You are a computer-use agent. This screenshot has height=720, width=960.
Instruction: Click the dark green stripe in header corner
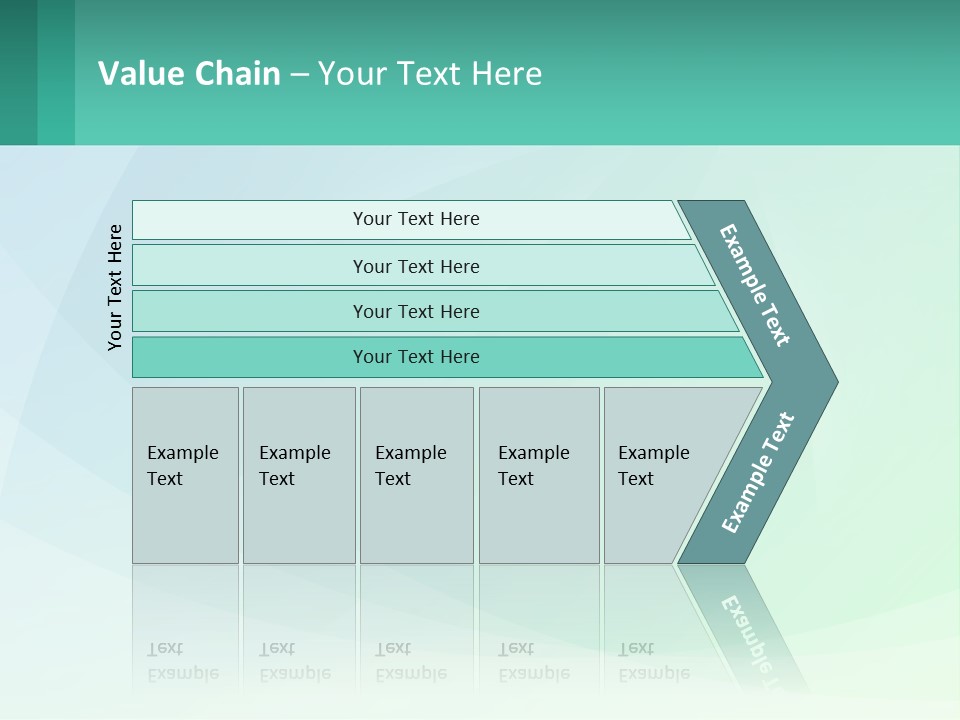click(x=18, y=72)
